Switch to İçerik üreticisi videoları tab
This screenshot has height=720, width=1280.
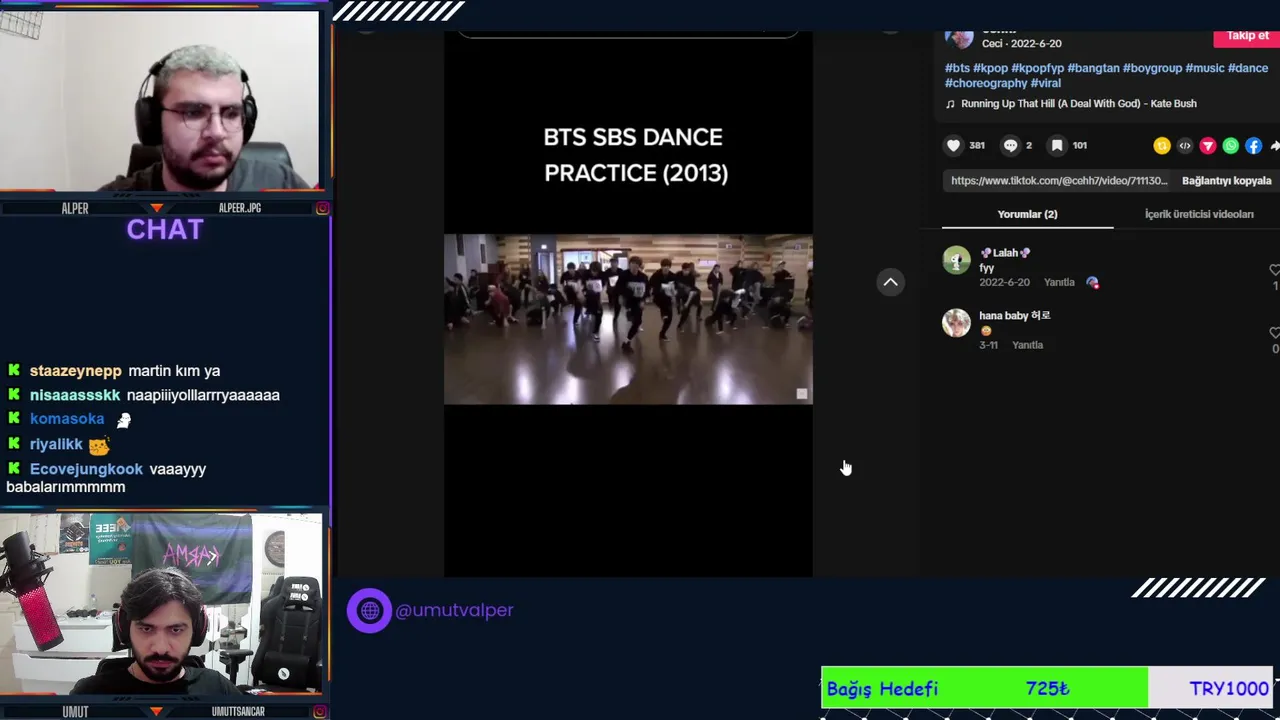click(1199, 214)
